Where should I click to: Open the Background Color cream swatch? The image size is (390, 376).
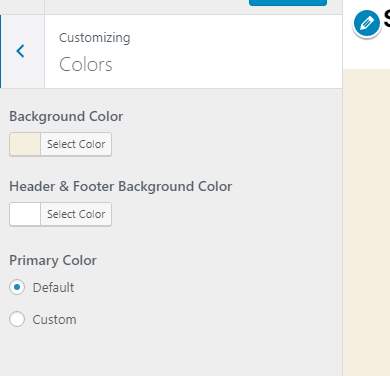tap(25, 144)
